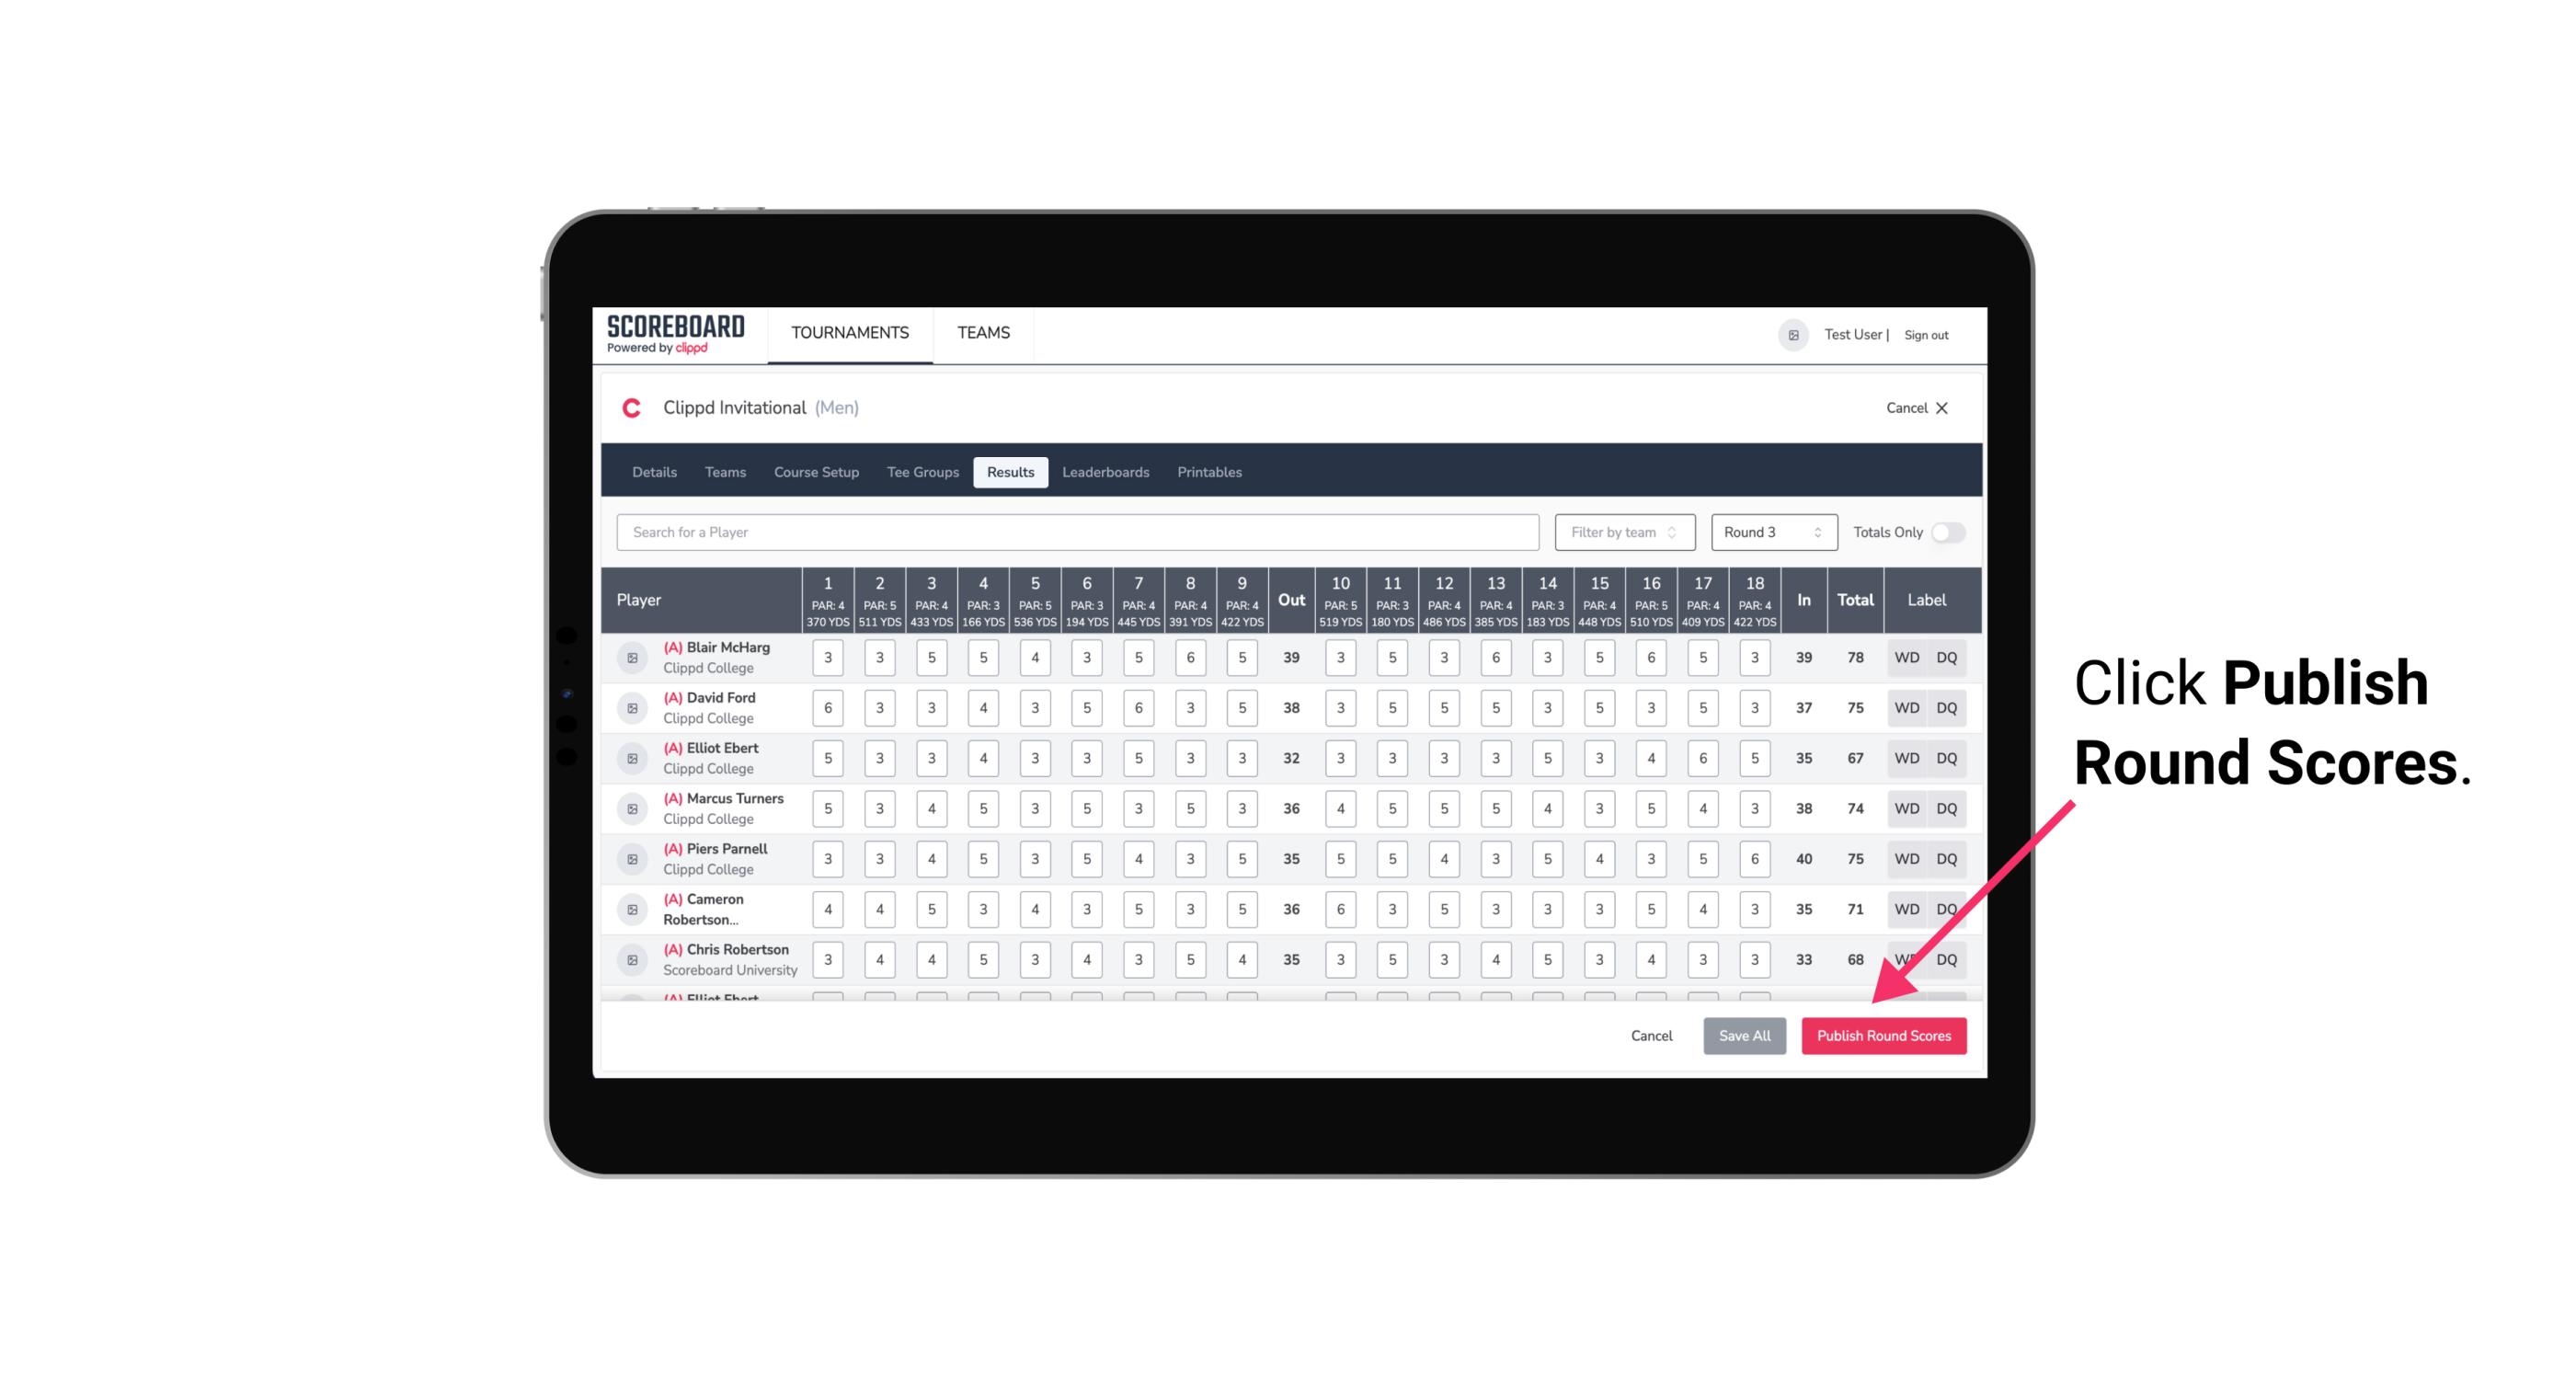
Task: Expand the Round 3 dropdown selector
Action: coord(1769,533)
